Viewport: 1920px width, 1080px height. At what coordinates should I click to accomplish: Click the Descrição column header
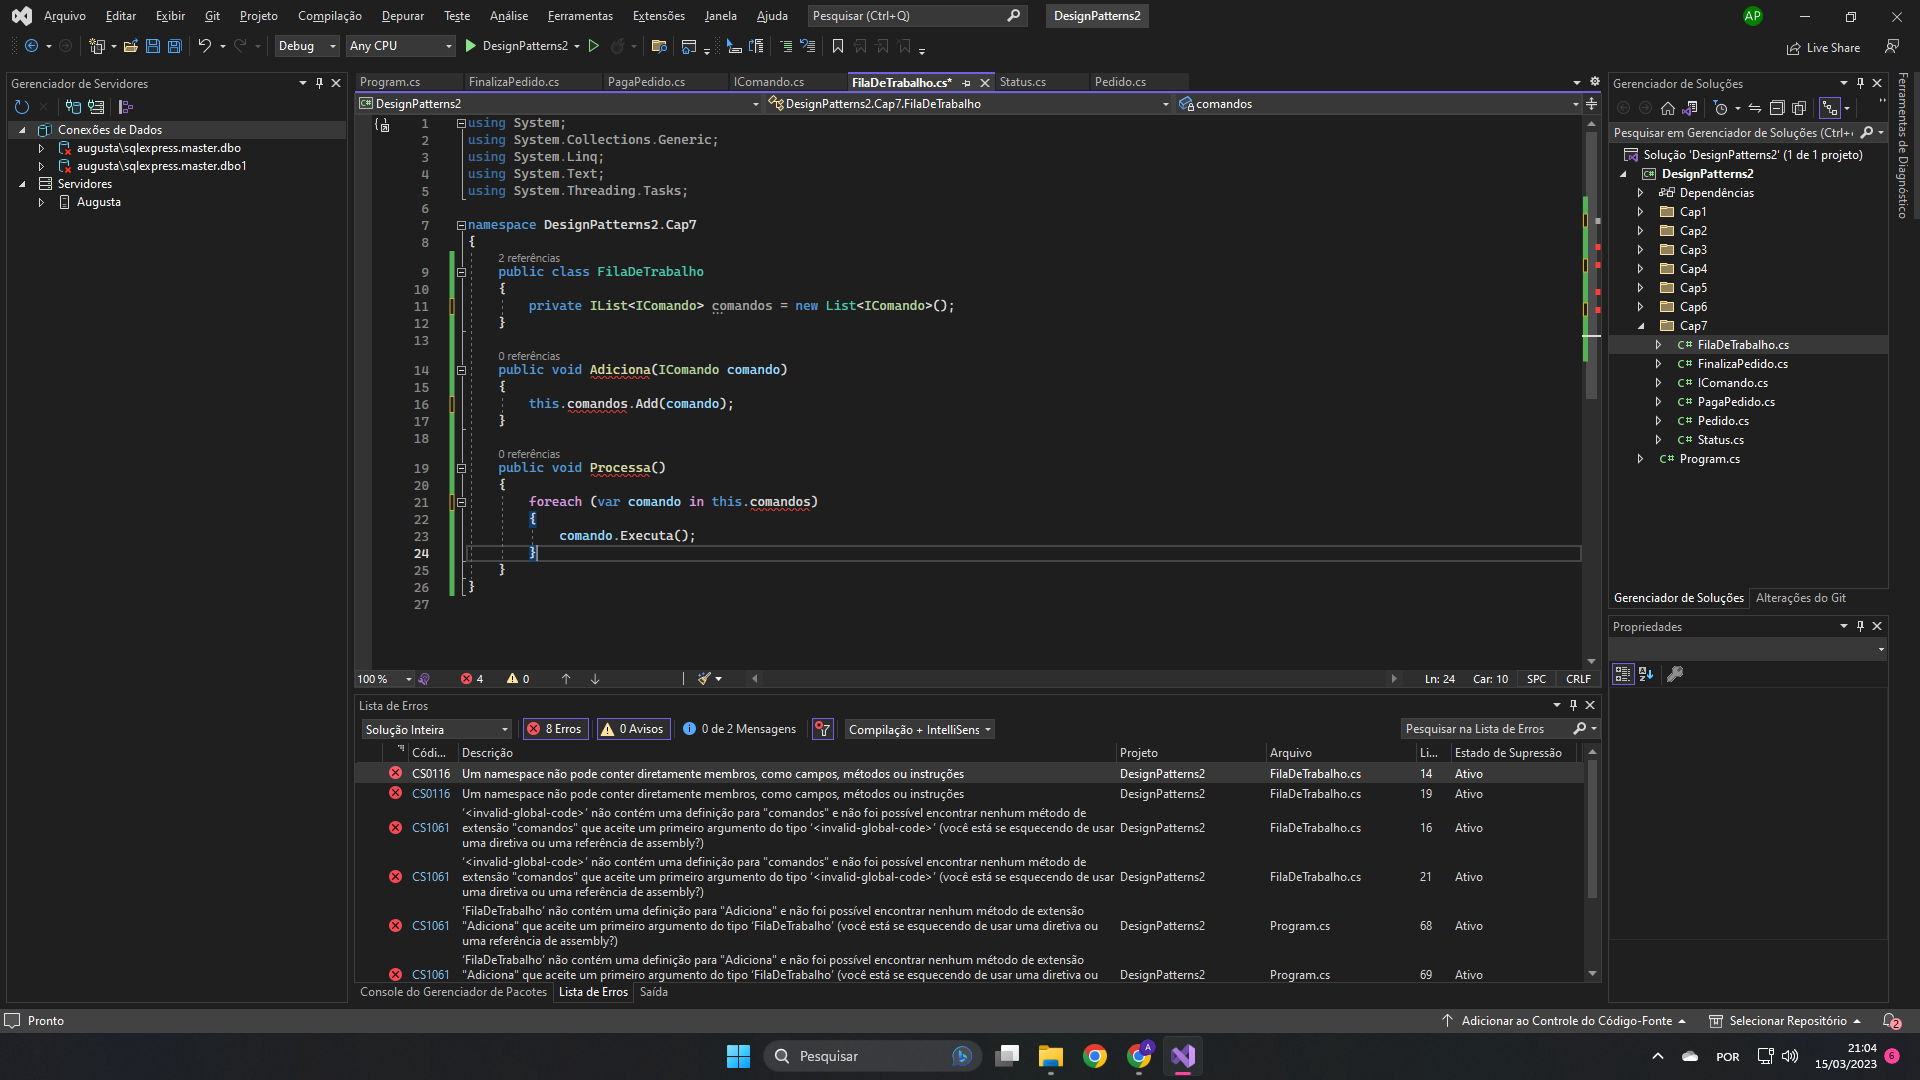click(x=786, y=753)
